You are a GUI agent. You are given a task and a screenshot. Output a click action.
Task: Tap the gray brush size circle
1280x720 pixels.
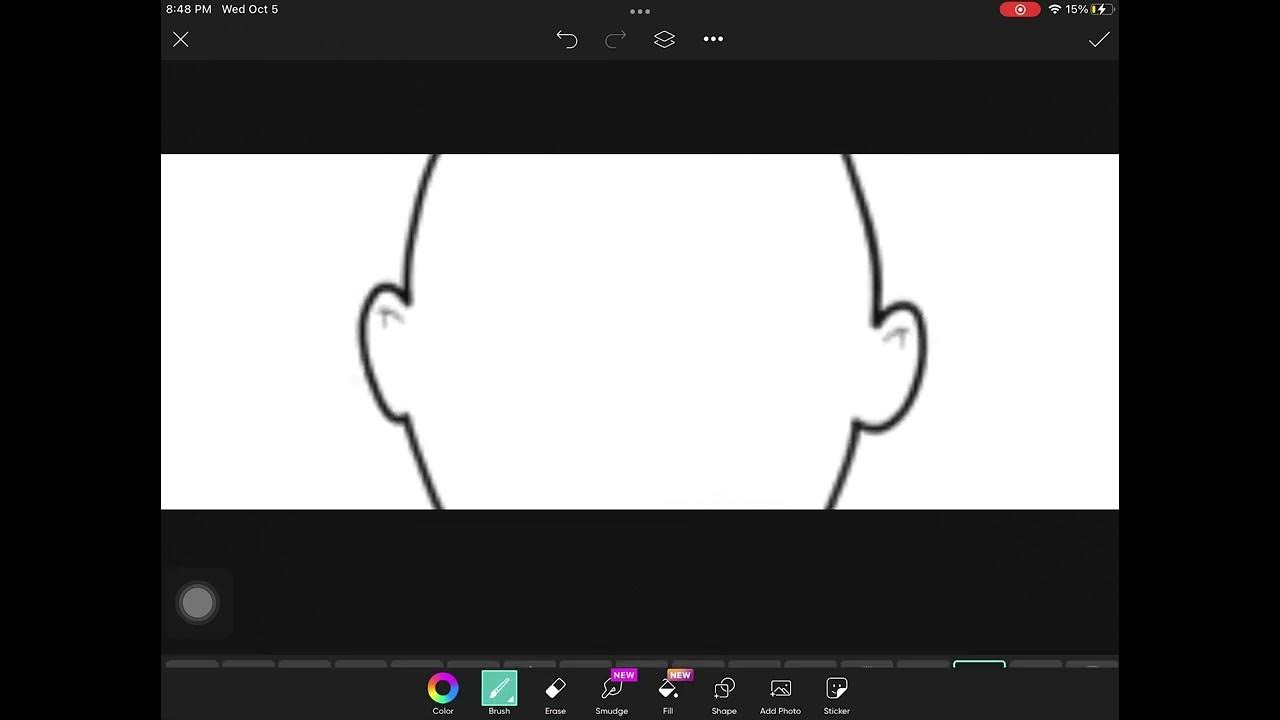(x=197, y=602)
